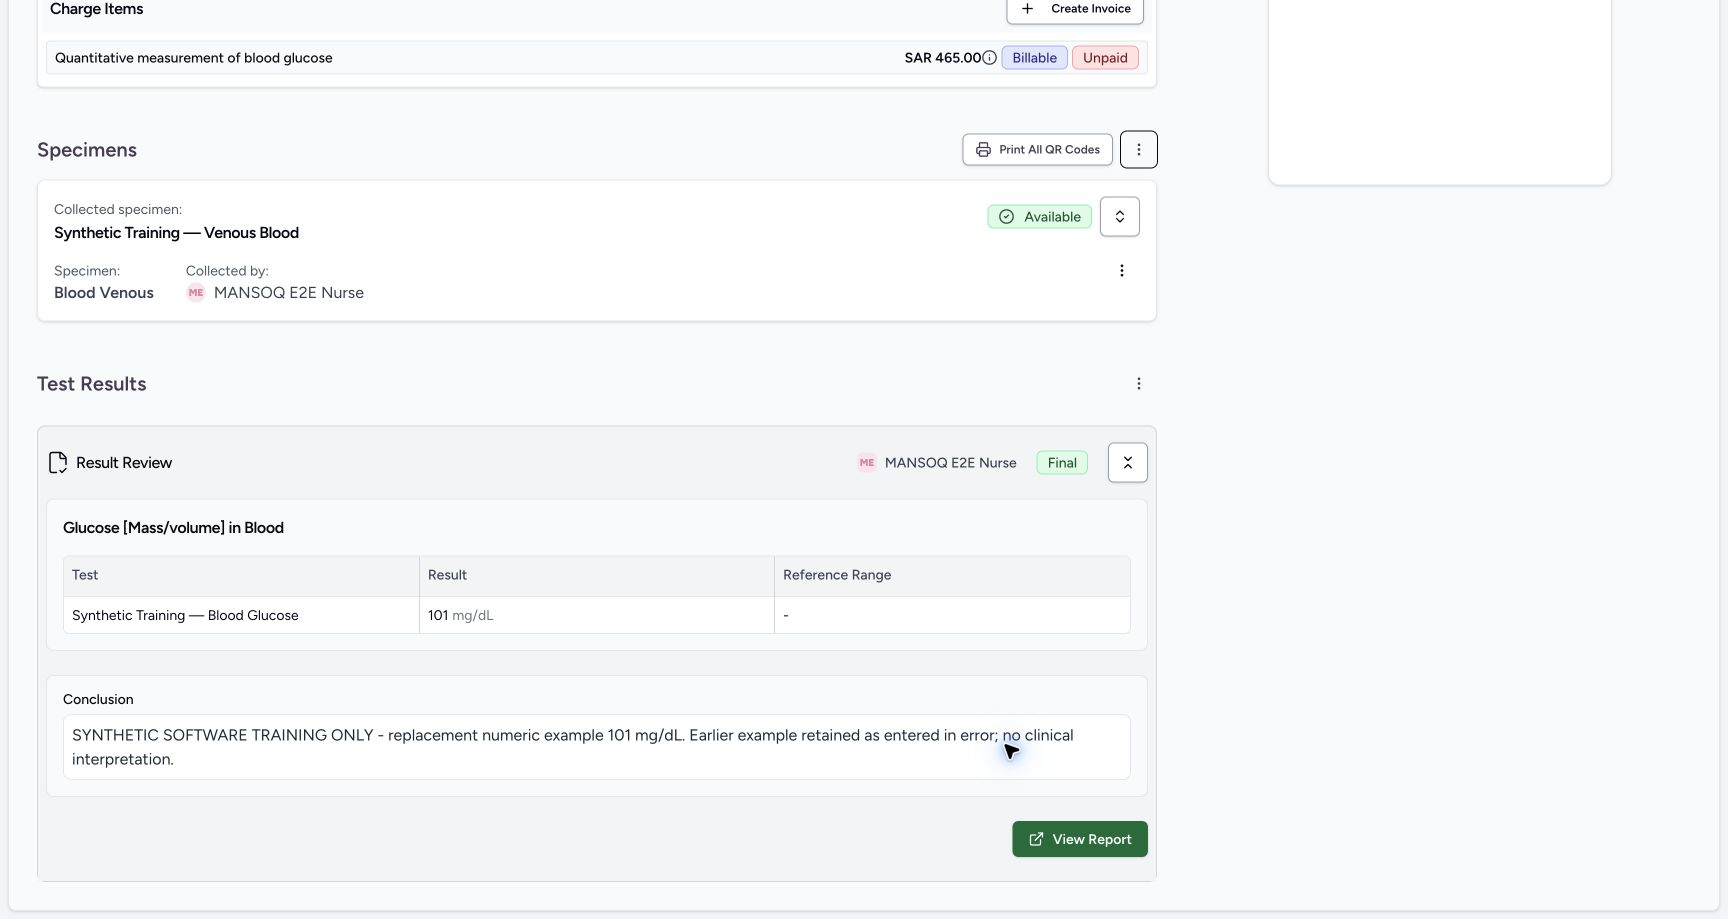Click Glucose [Mass/volume] in Blood heading
Screen dimensions: 1728x921
click(173, 528)
